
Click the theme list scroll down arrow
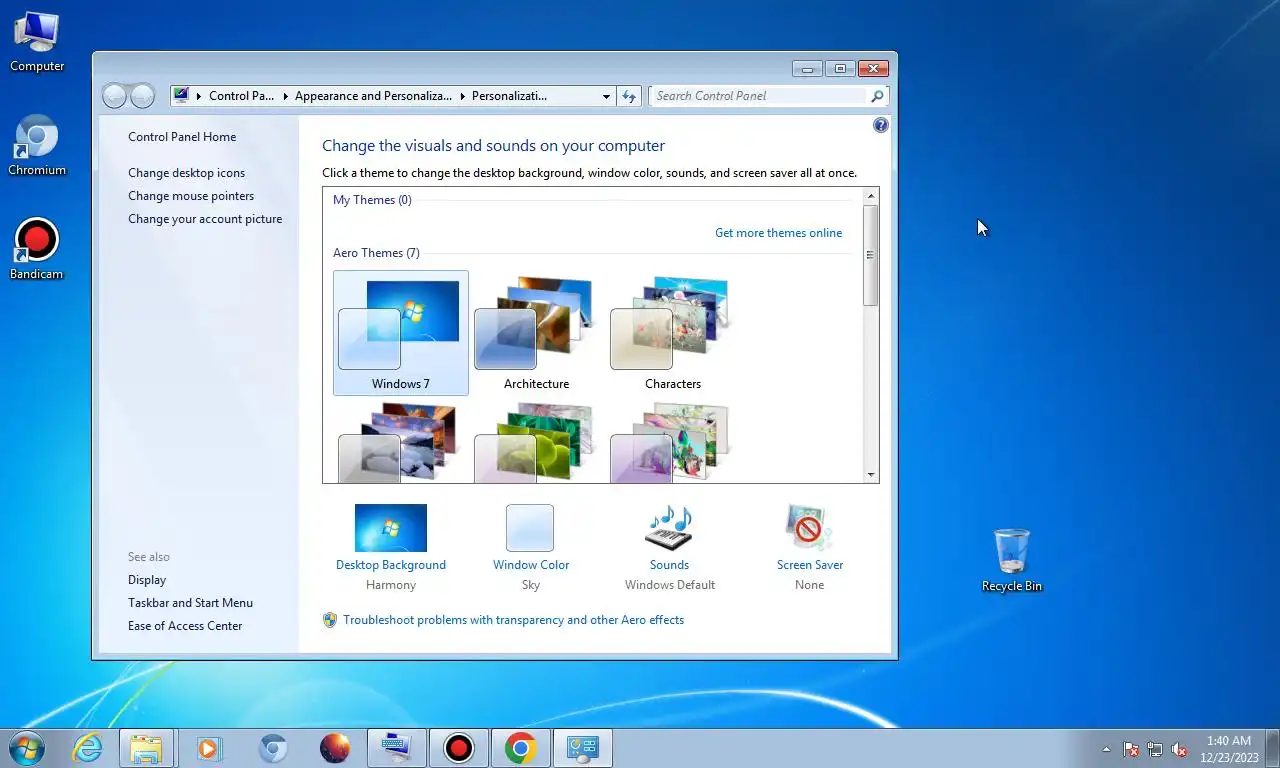871,475
